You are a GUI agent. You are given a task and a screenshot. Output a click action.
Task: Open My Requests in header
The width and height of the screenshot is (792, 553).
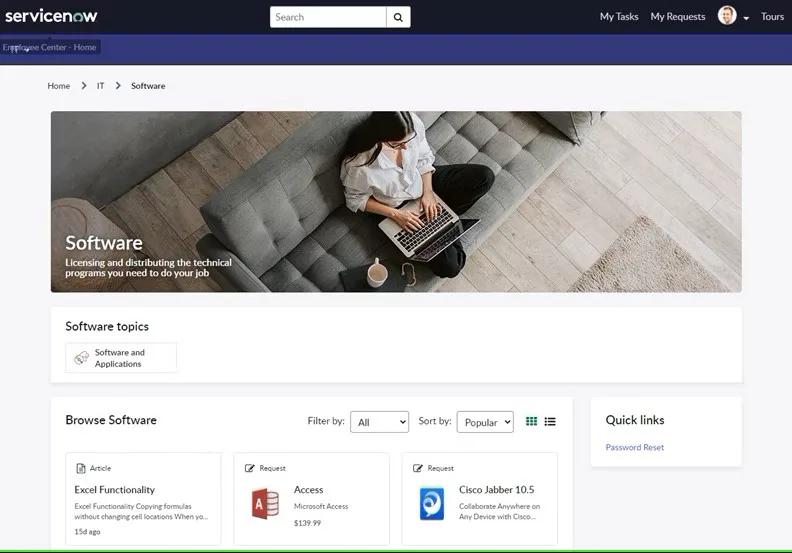(678, 17)
